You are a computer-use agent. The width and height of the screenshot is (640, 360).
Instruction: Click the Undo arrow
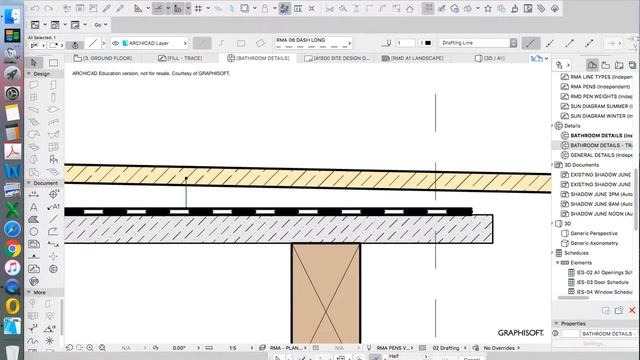[35, 9]
